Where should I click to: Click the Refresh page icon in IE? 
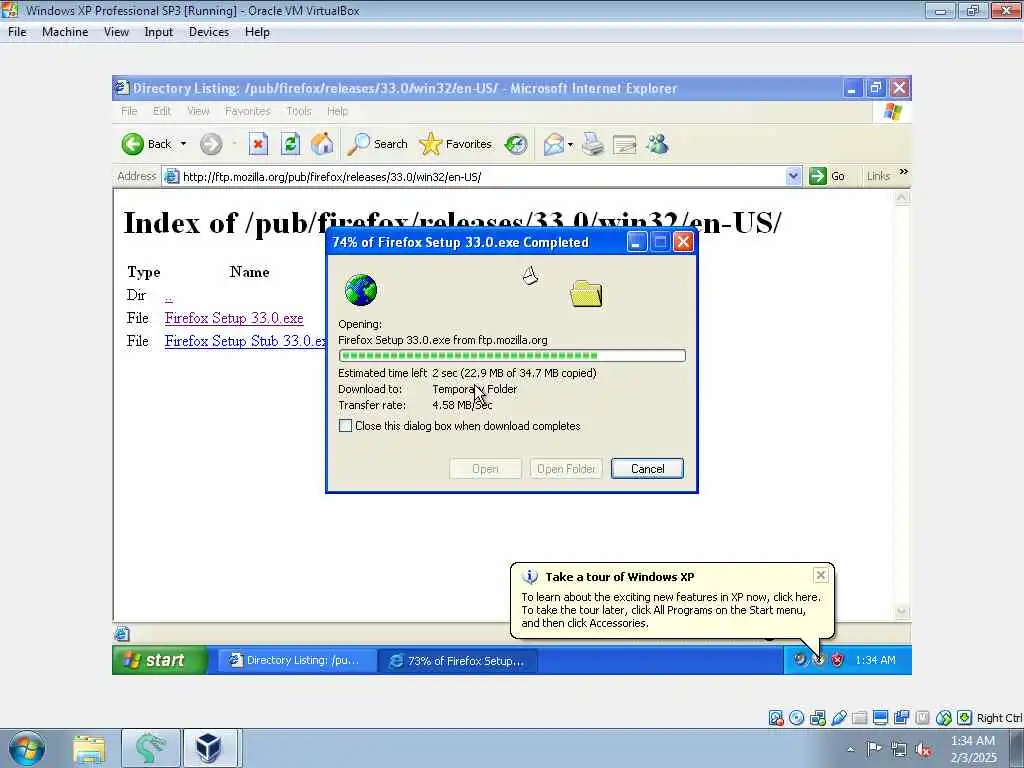[x=291, y=144]
